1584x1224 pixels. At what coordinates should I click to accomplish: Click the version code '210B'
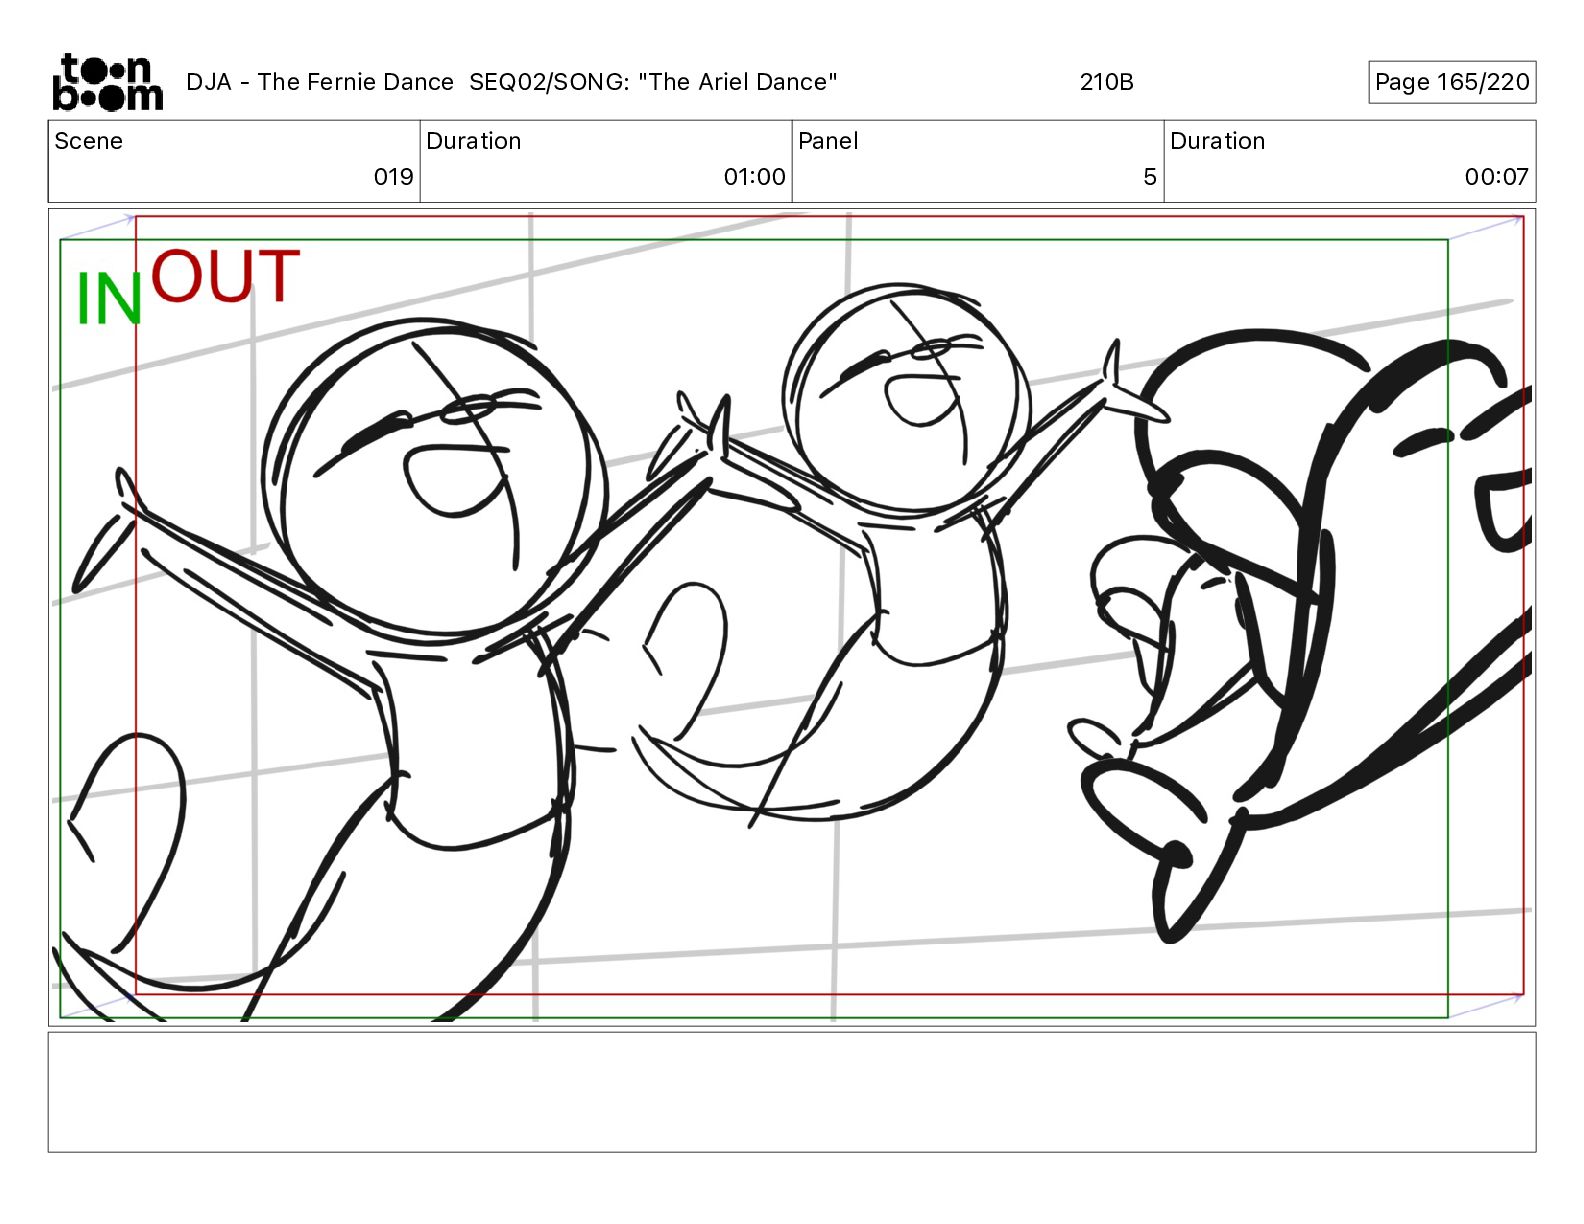tap(1106, 82)
